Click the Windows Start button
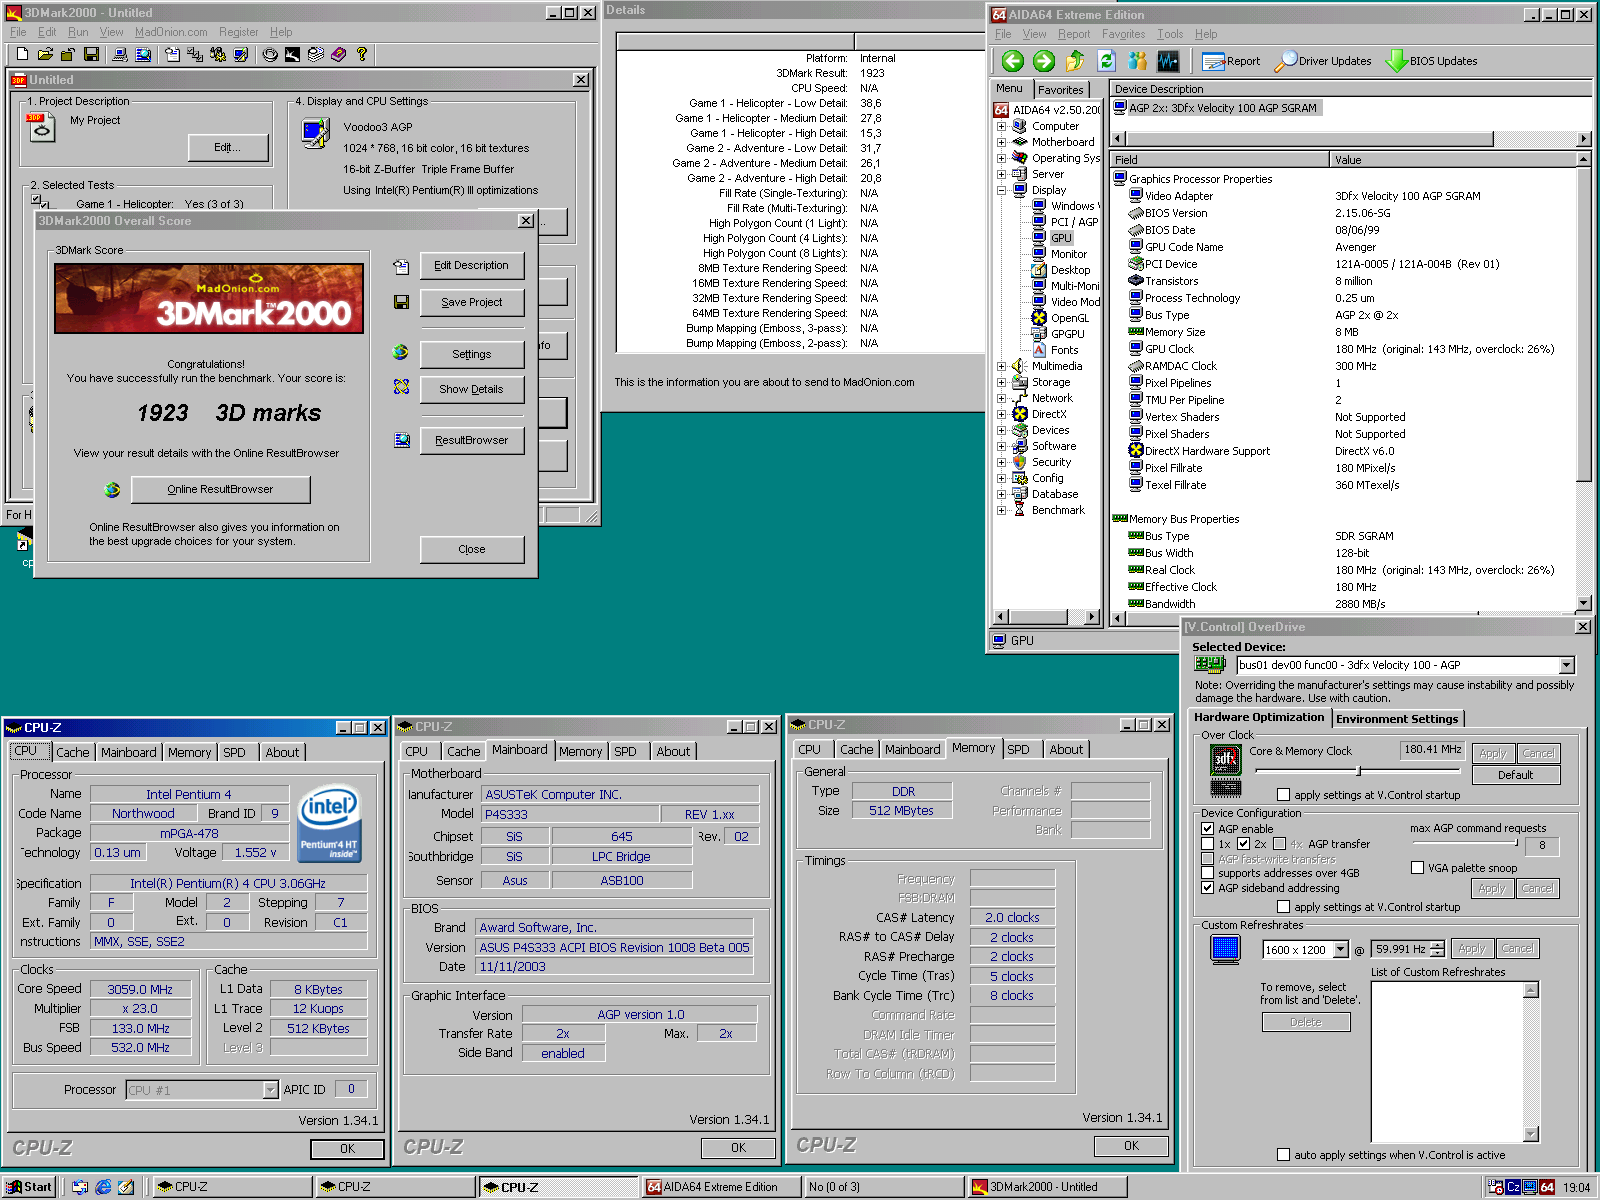 point(29,1187)
